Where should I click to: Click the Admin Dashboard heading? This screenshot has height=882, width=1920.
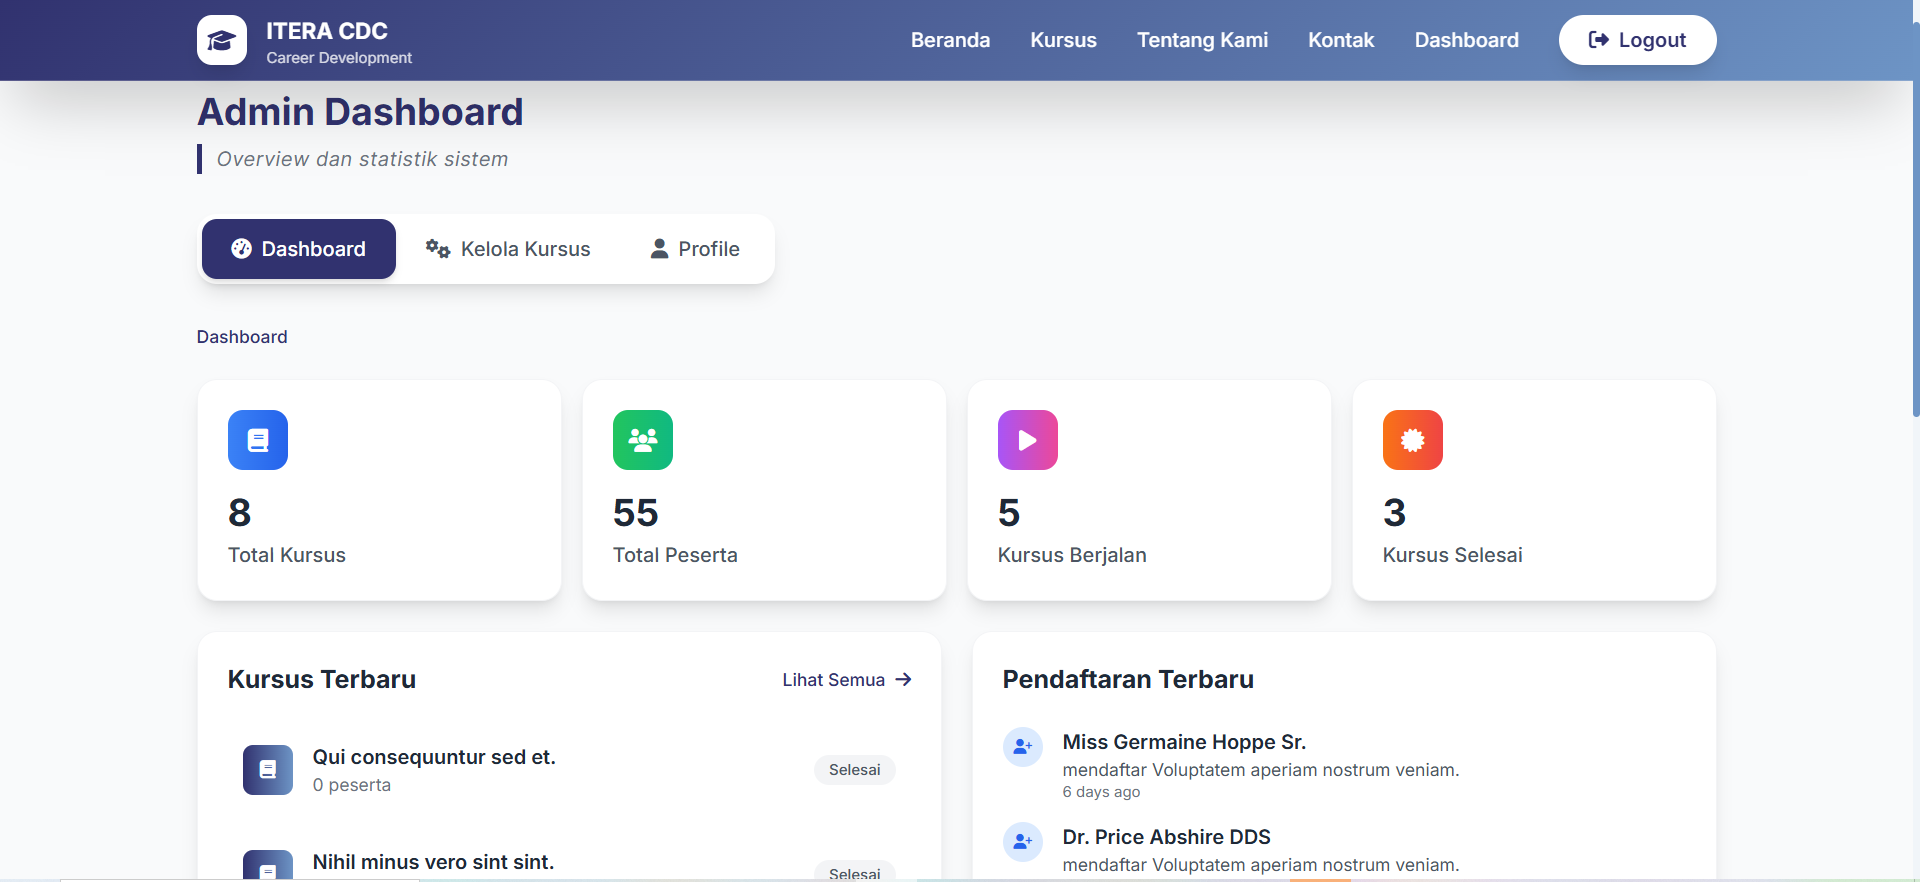point(360,112)
